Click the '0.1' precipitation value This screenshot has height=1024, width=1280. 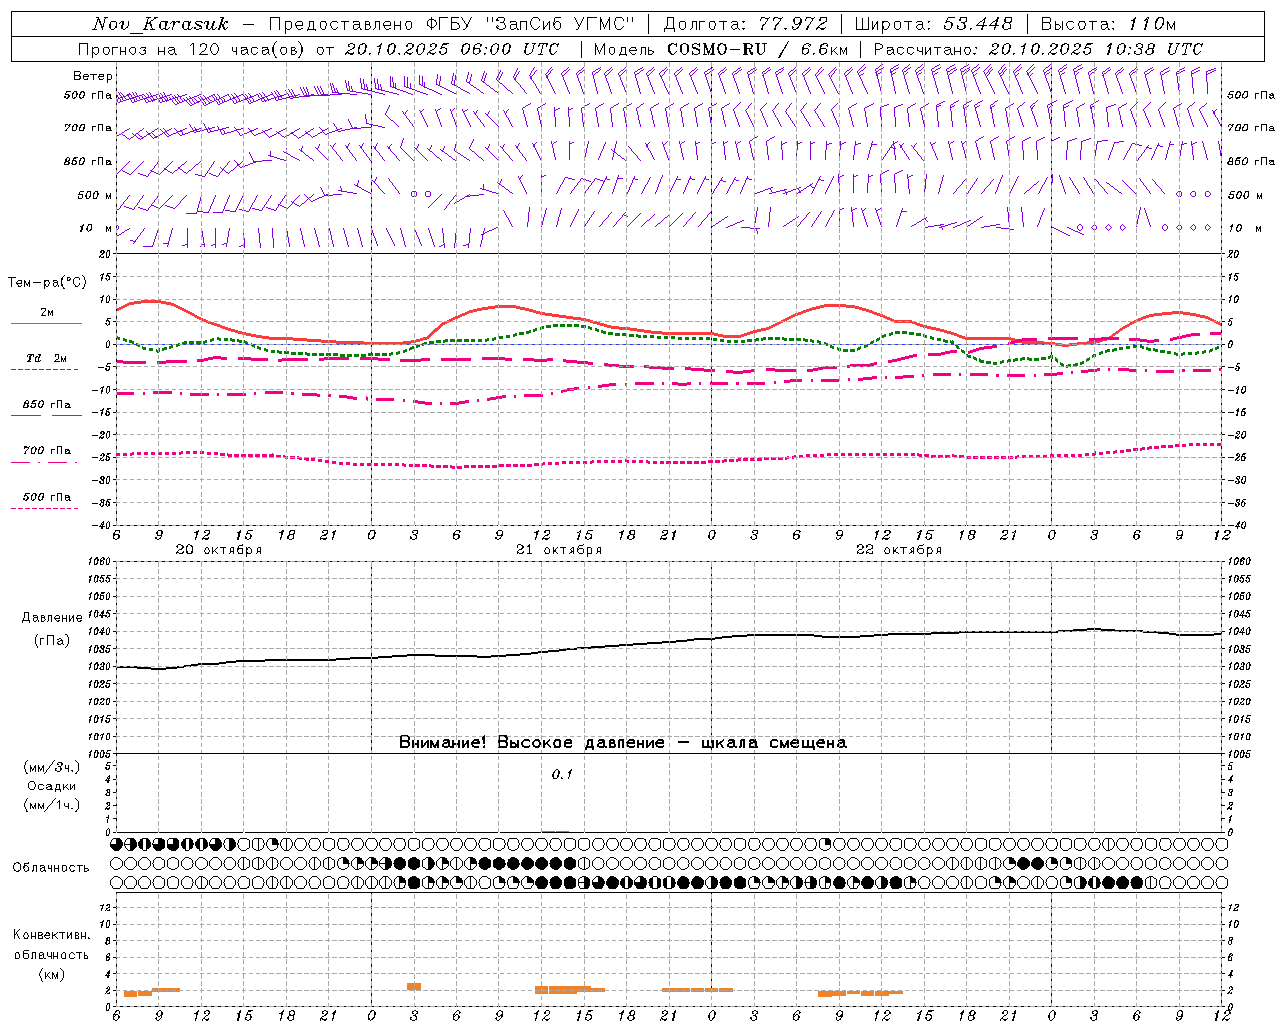tap(562, 774)
